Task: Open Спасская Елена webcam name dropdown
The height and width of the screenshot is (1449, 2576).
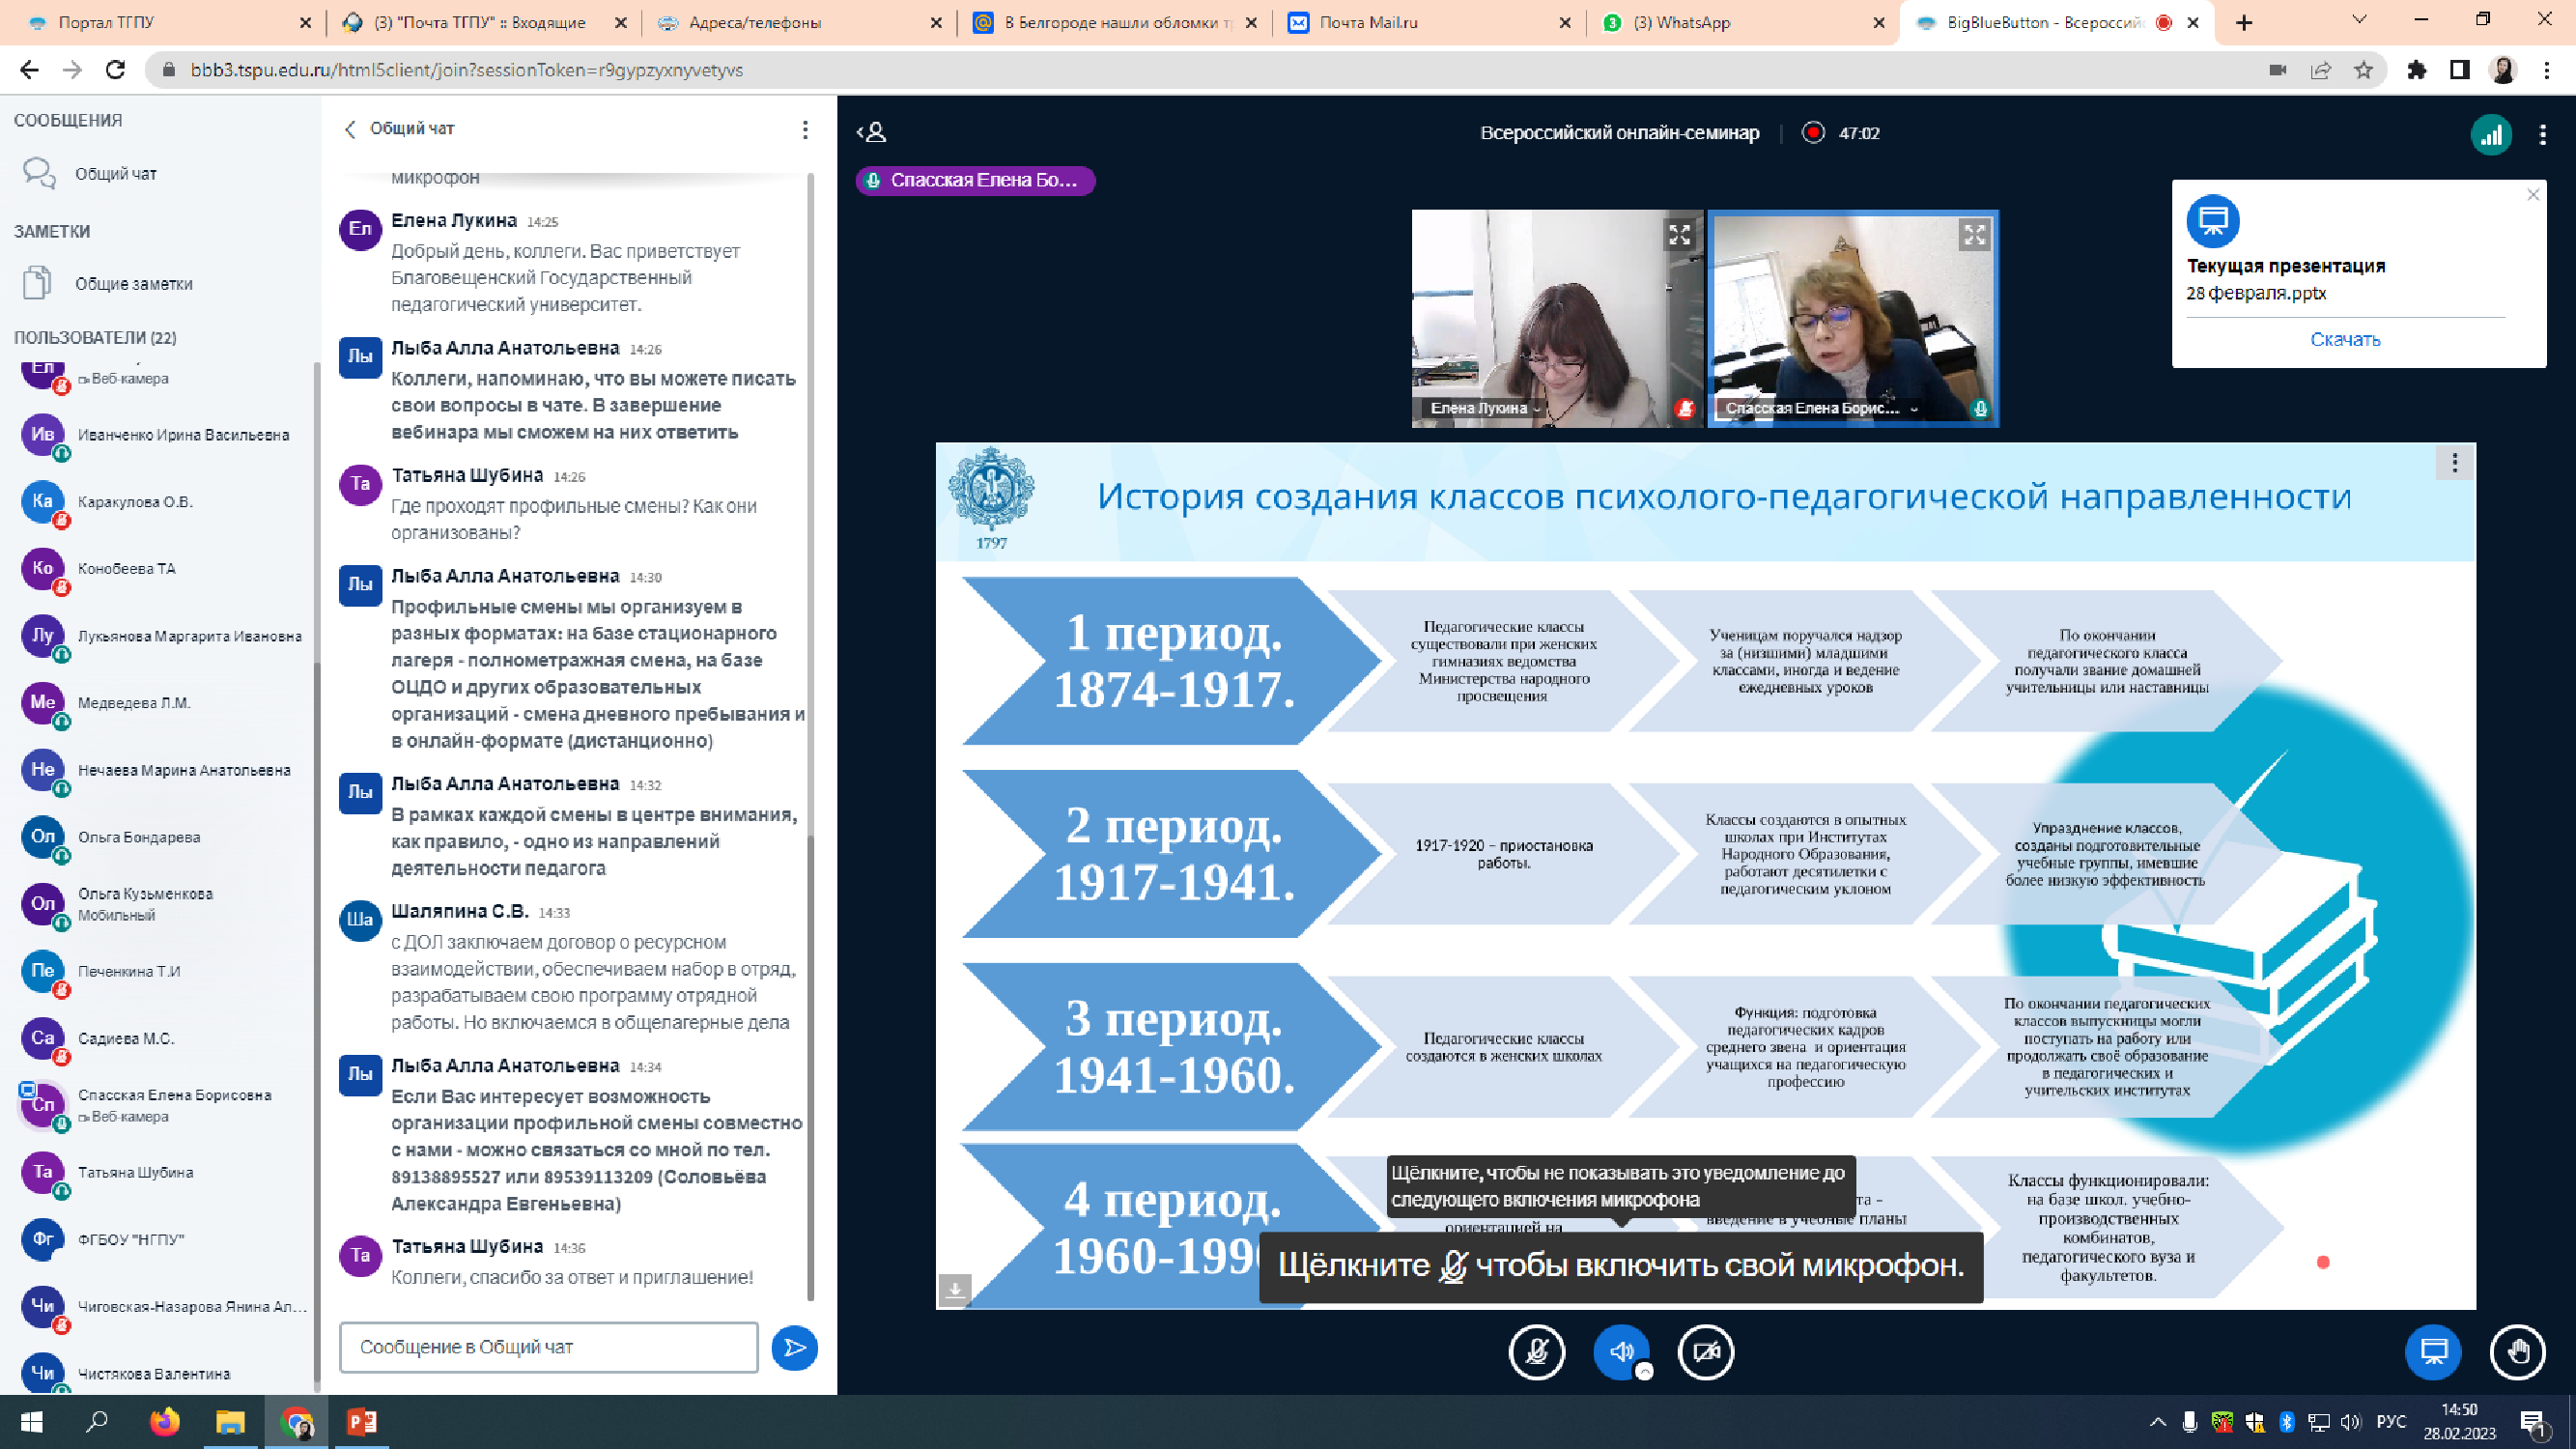Action: pyautogui.click(x=1820, y=408)
